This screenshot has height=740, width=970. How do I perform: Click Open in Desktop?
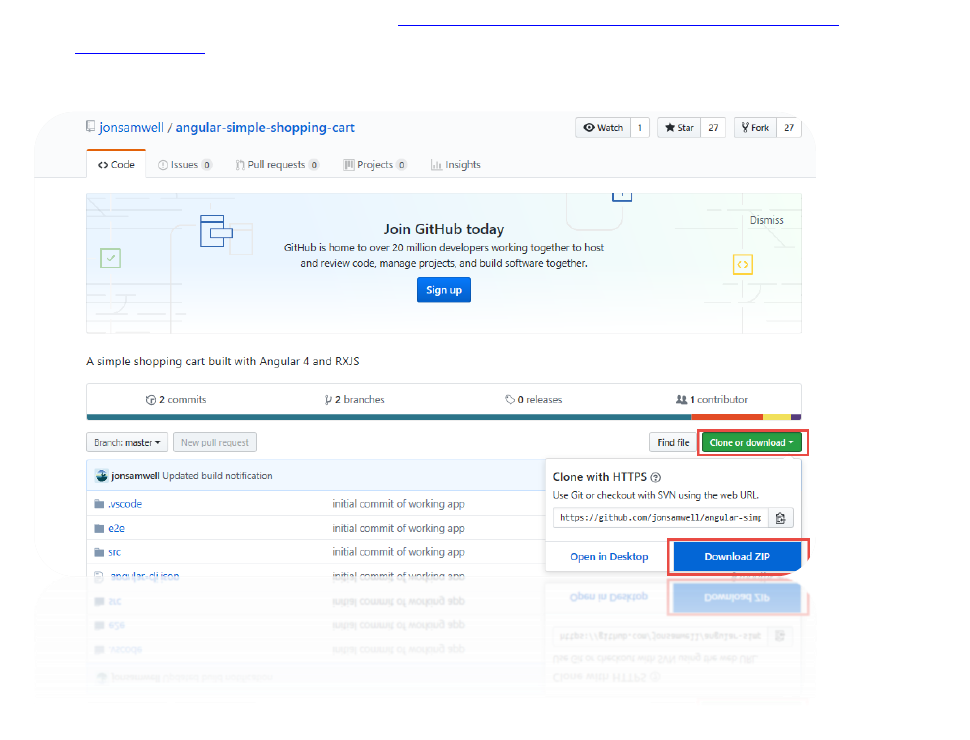tap(609, 556)
